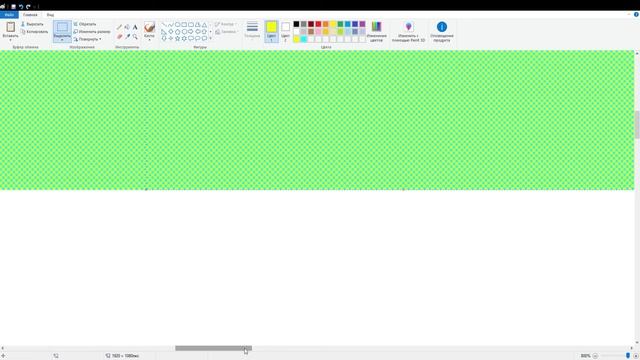The height and width of the screenshot is (360, 640).
Task: Switch to the View ribbon tab
Action: [50, 15]
